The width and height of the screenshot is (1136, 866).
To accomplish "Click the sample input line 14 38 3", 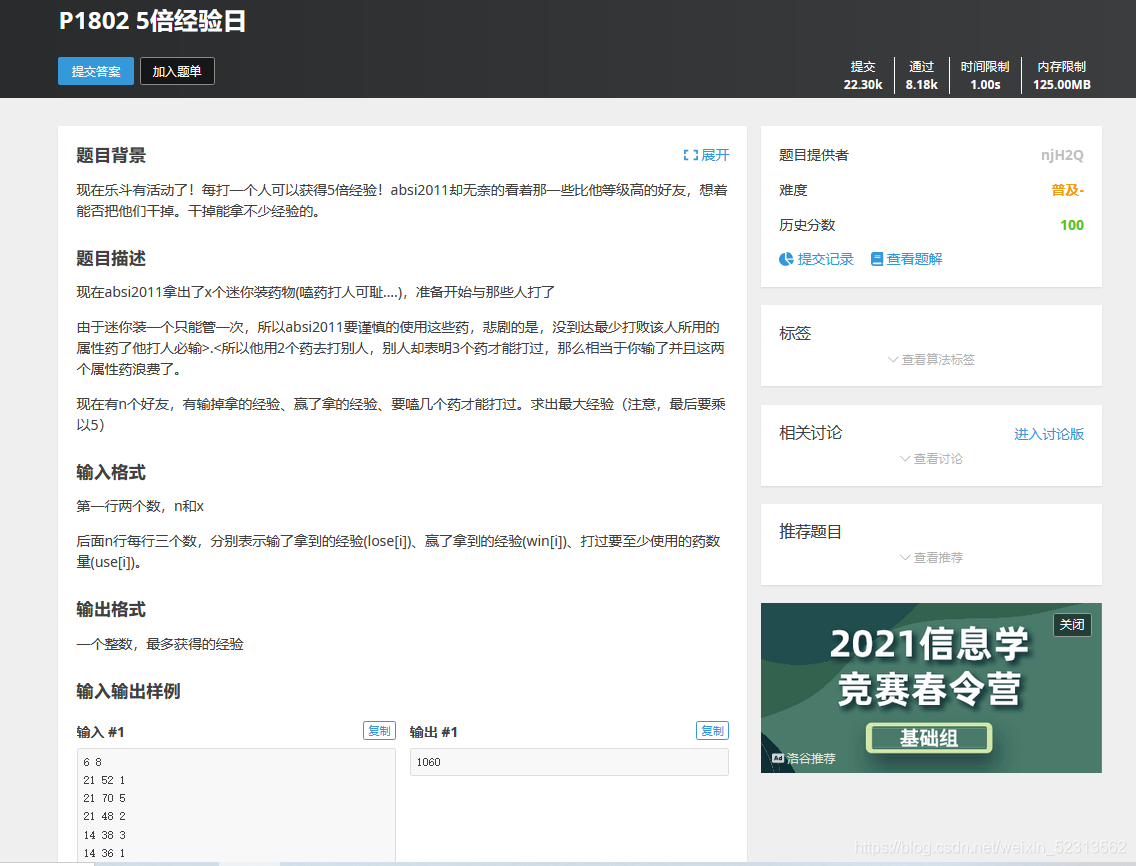I will pos(104,835).
